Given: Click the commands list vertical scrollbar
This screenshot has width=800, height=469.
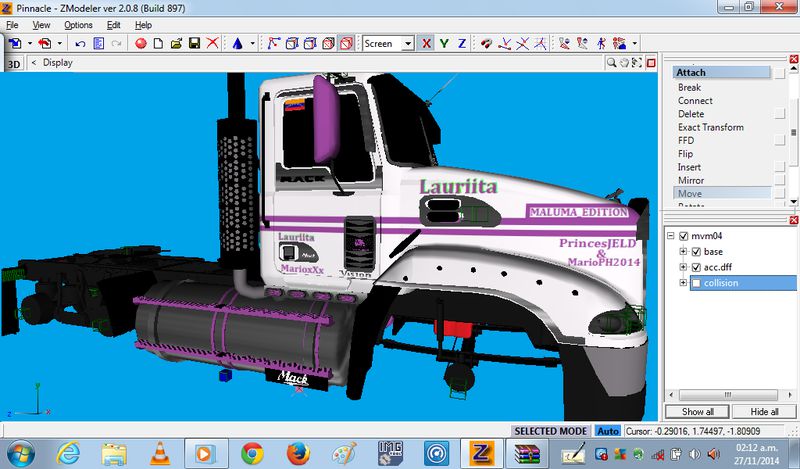Looking at the screenshot, I should (x=794, y=135).
